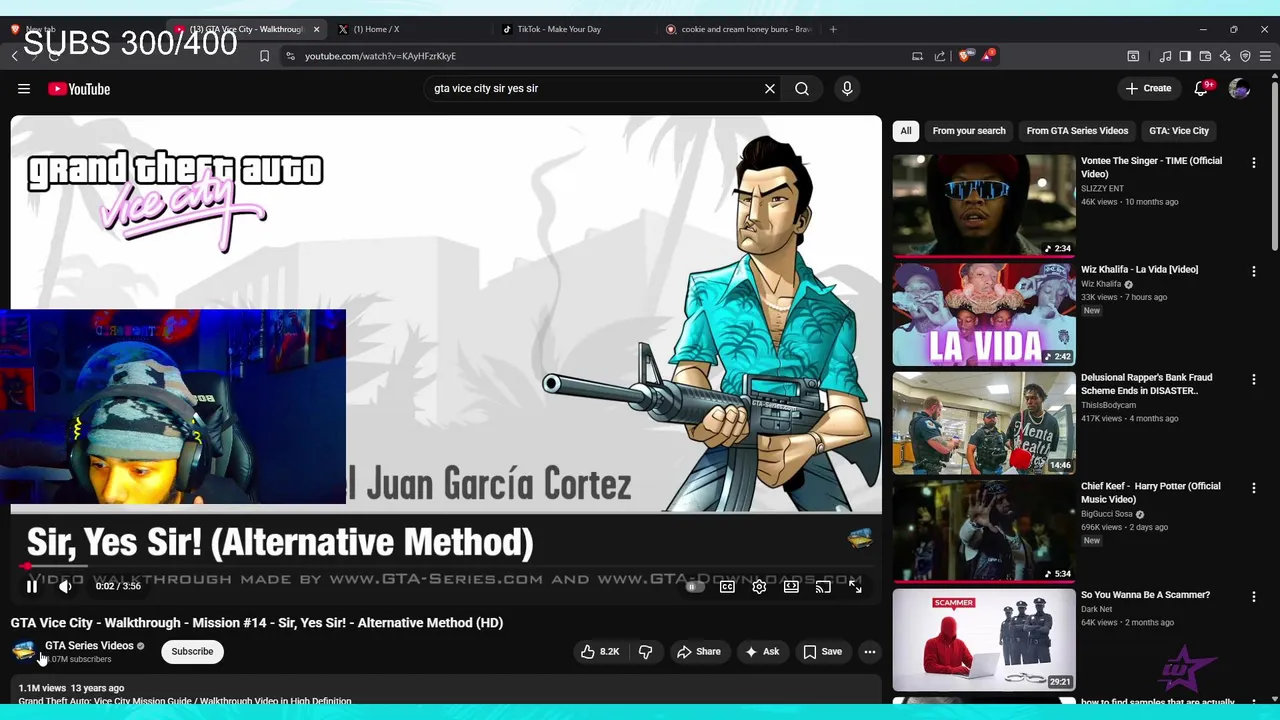The width and height of the screenshot is (1280, 720).
Task: Click the ThisIsBodycam channel name
Action: (1108, 405)
